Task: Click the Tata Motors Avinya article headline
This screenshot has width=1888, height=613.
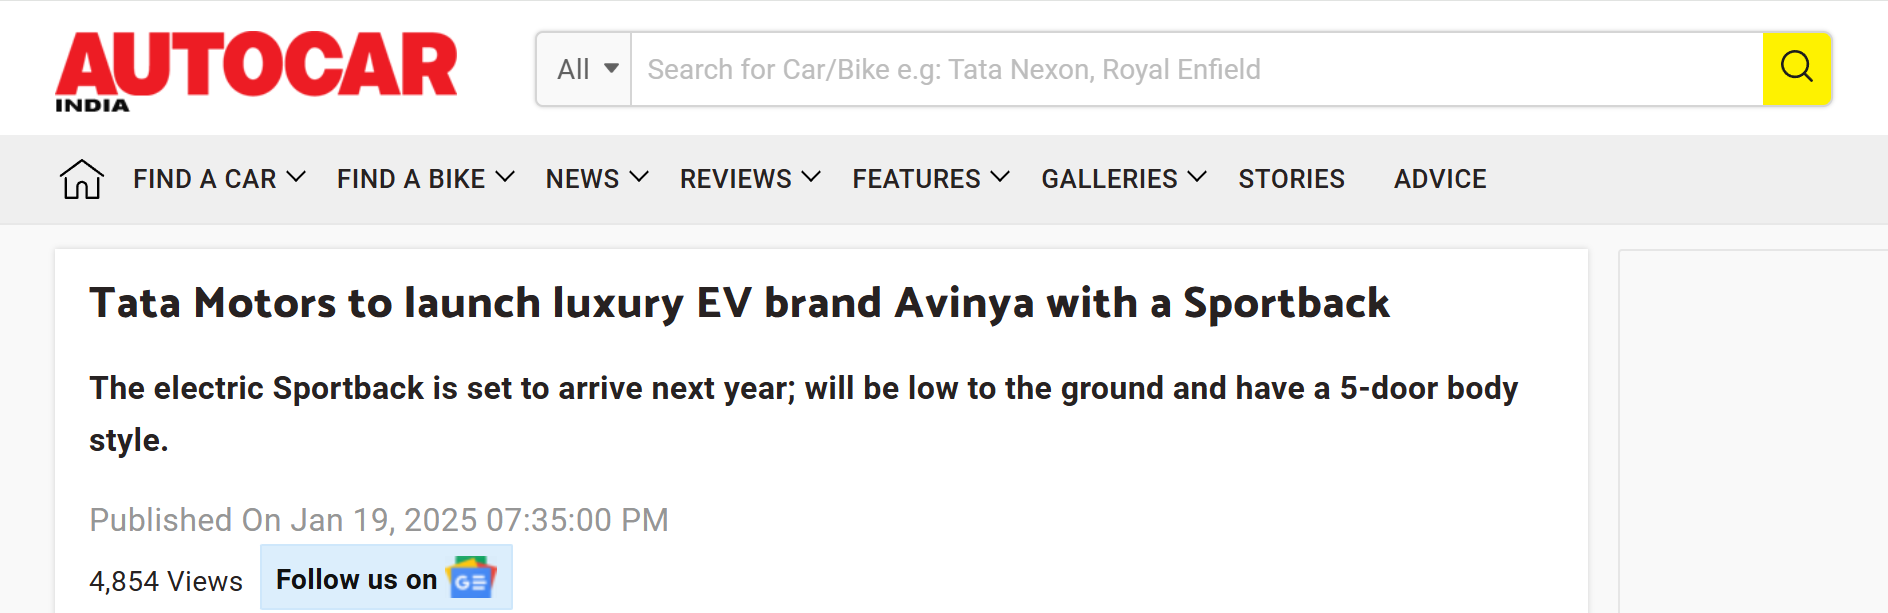Action: pos(739,303)
